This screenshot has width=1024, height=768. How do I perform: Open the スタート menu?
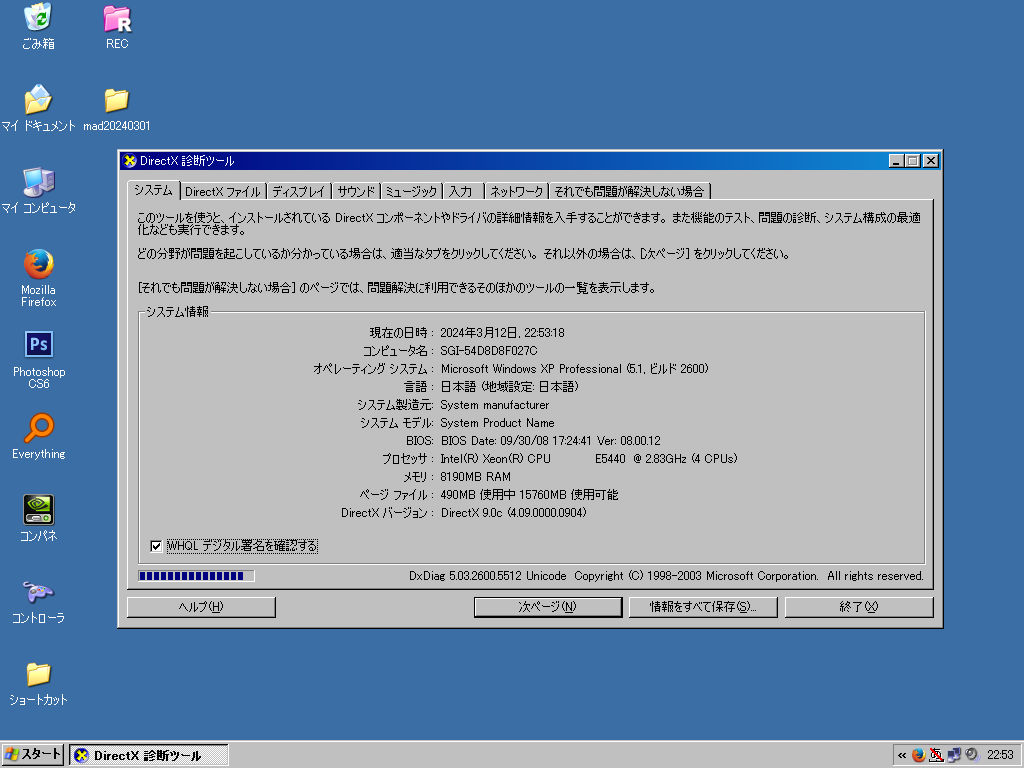click(33, 755)
